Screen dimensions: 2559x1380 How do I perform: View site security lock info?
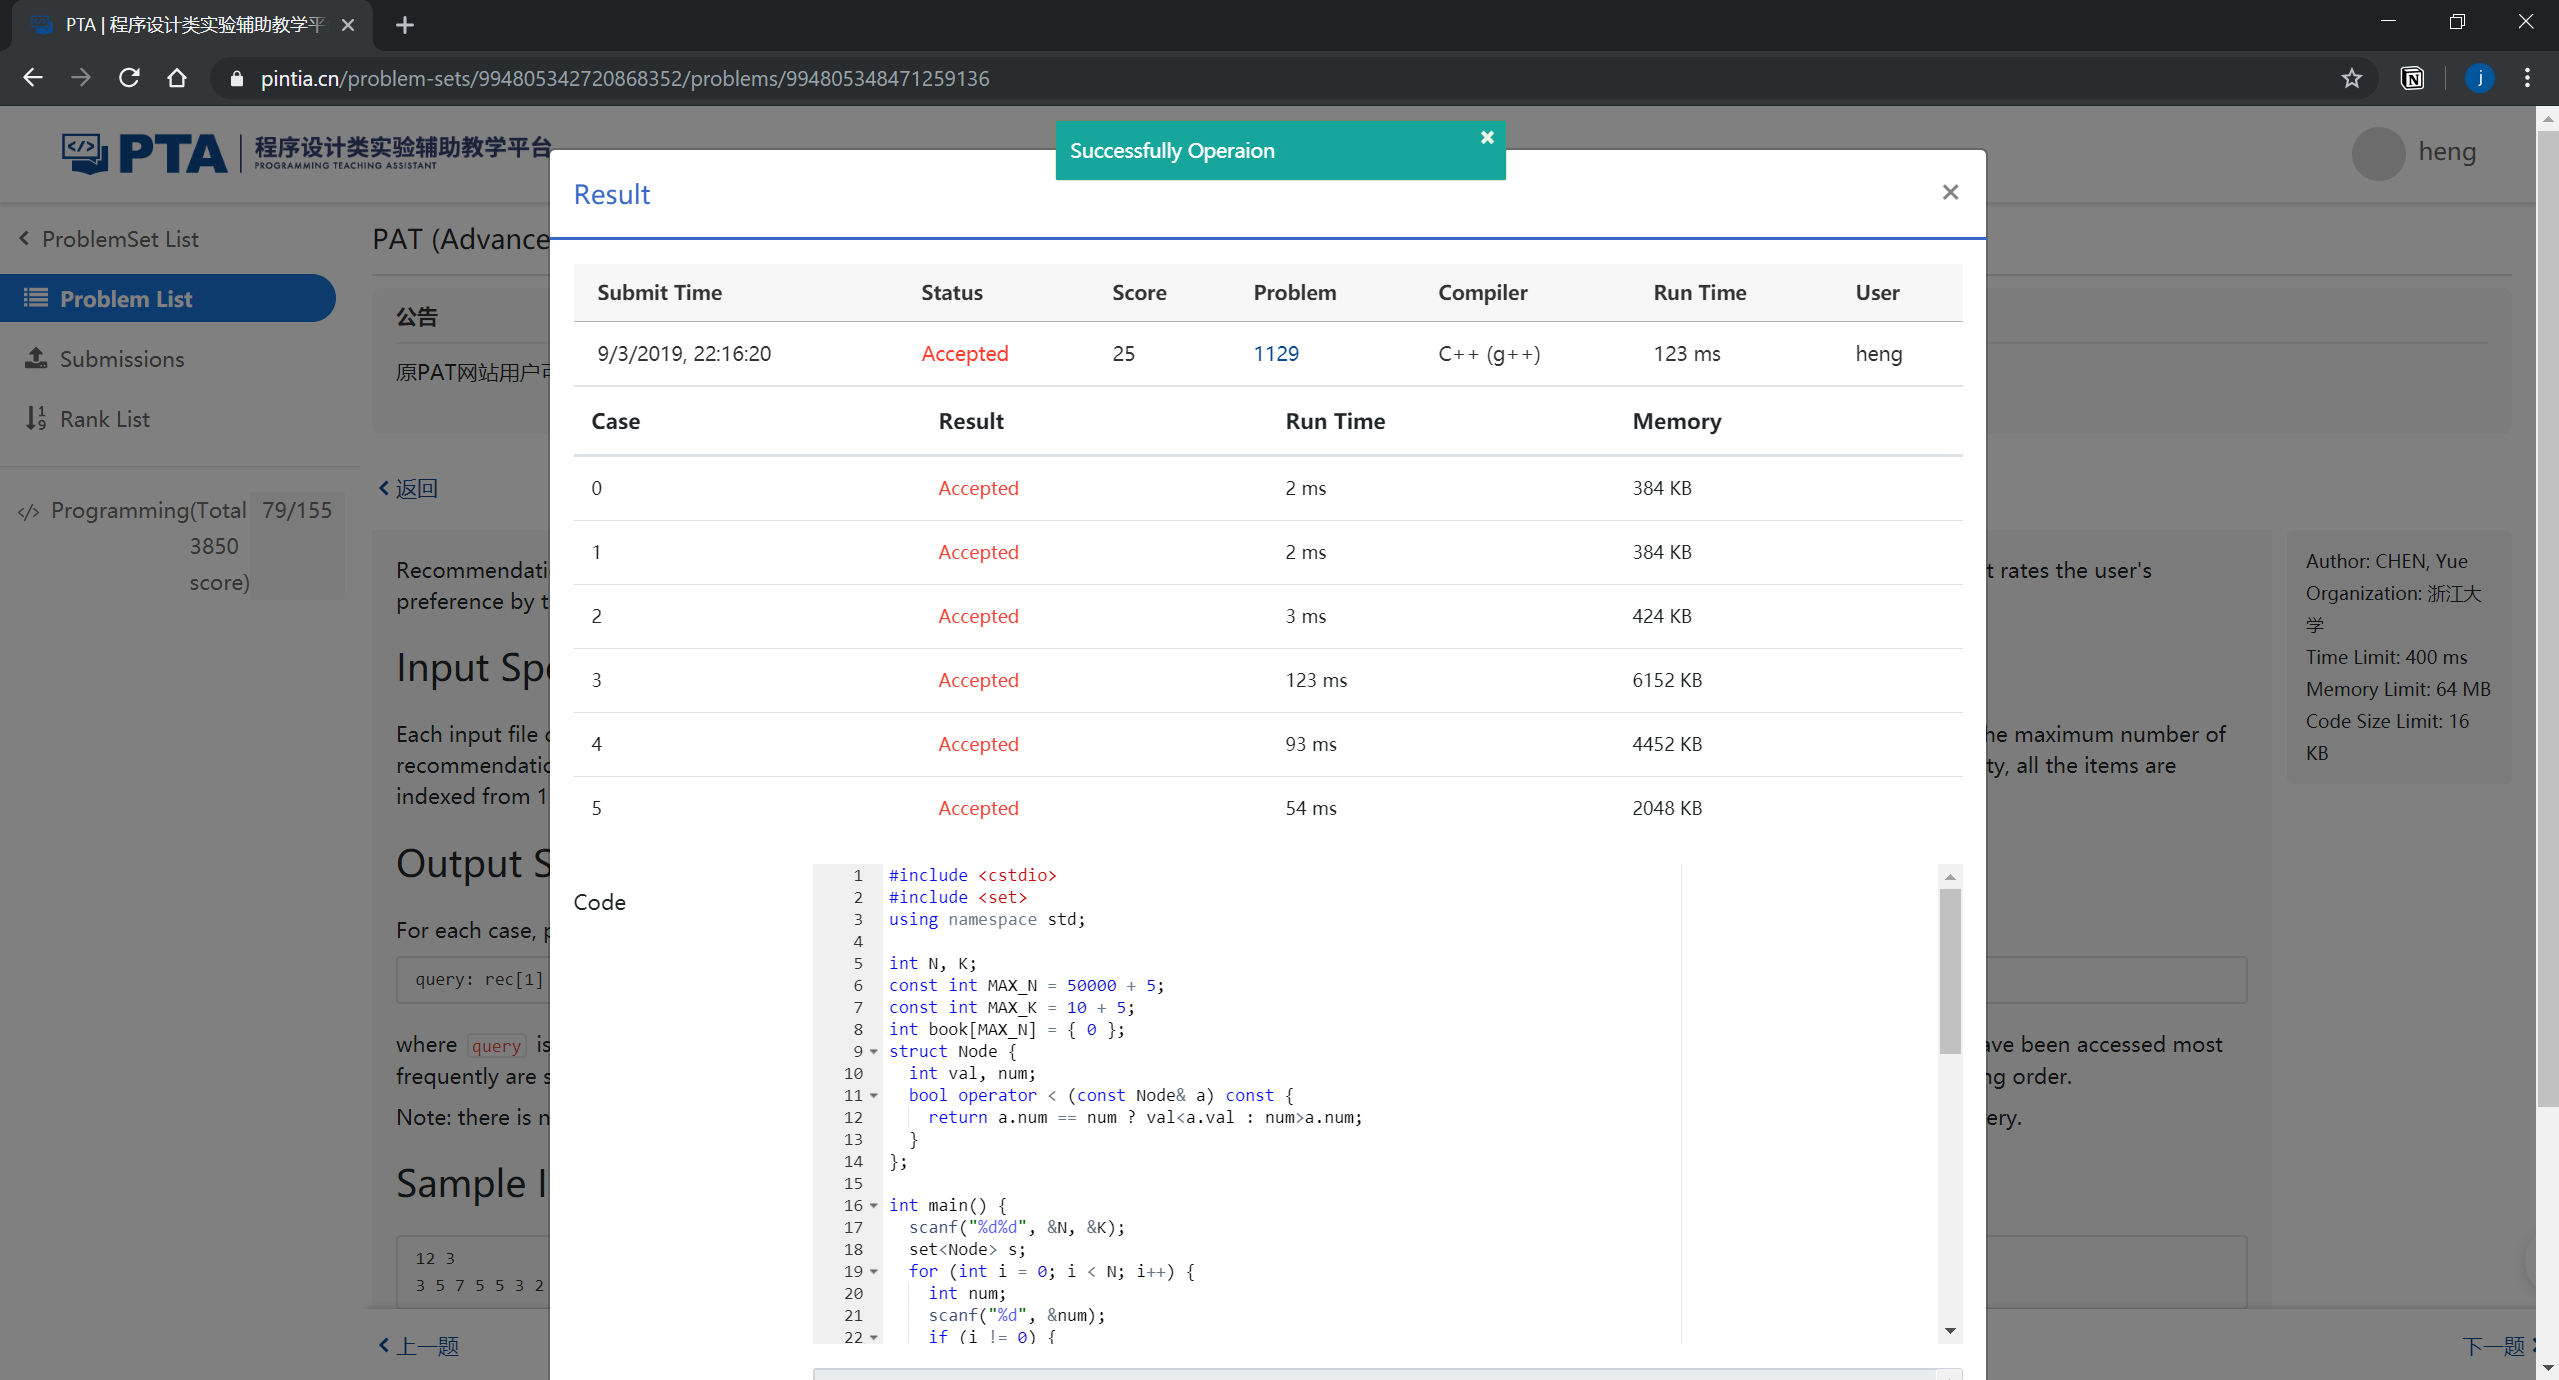click(237, 78)
